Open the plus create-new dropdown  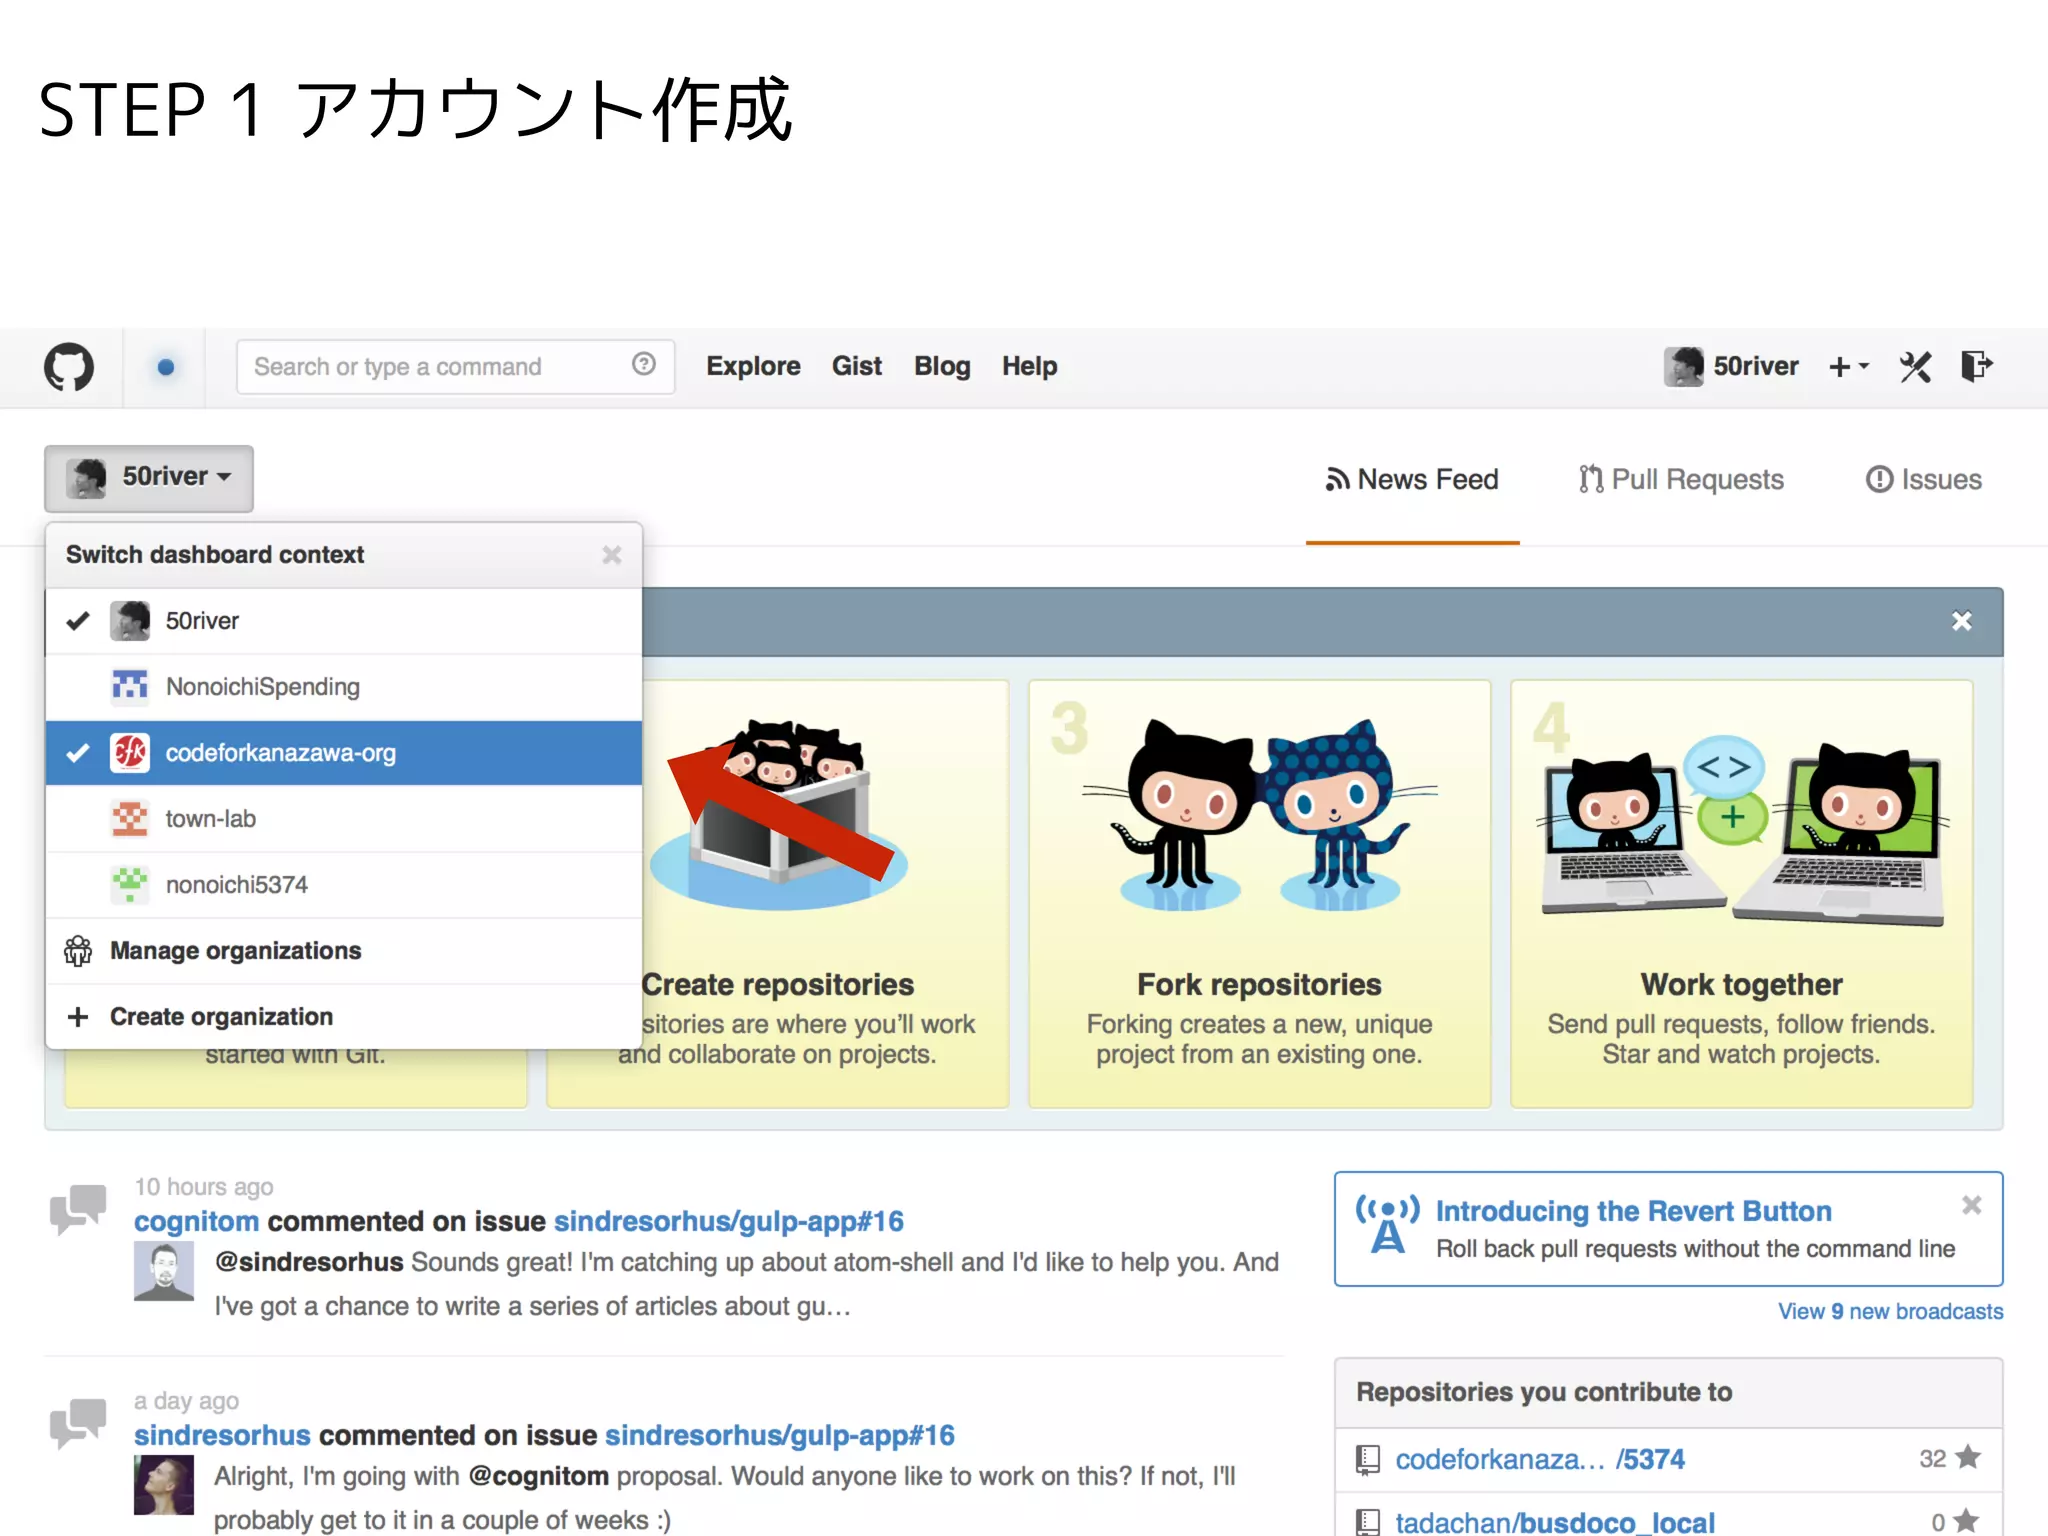[x=1847, y=367]
